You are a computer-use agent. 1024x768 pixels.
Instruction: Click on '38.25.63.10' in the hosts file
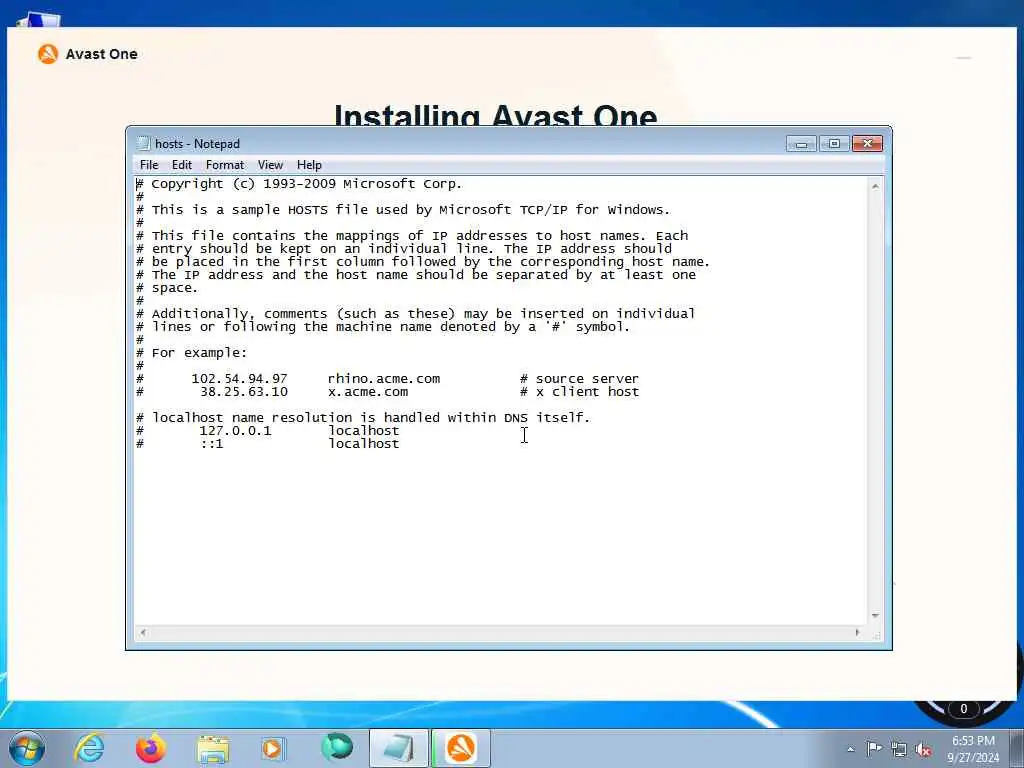click(x=244, y=392)
